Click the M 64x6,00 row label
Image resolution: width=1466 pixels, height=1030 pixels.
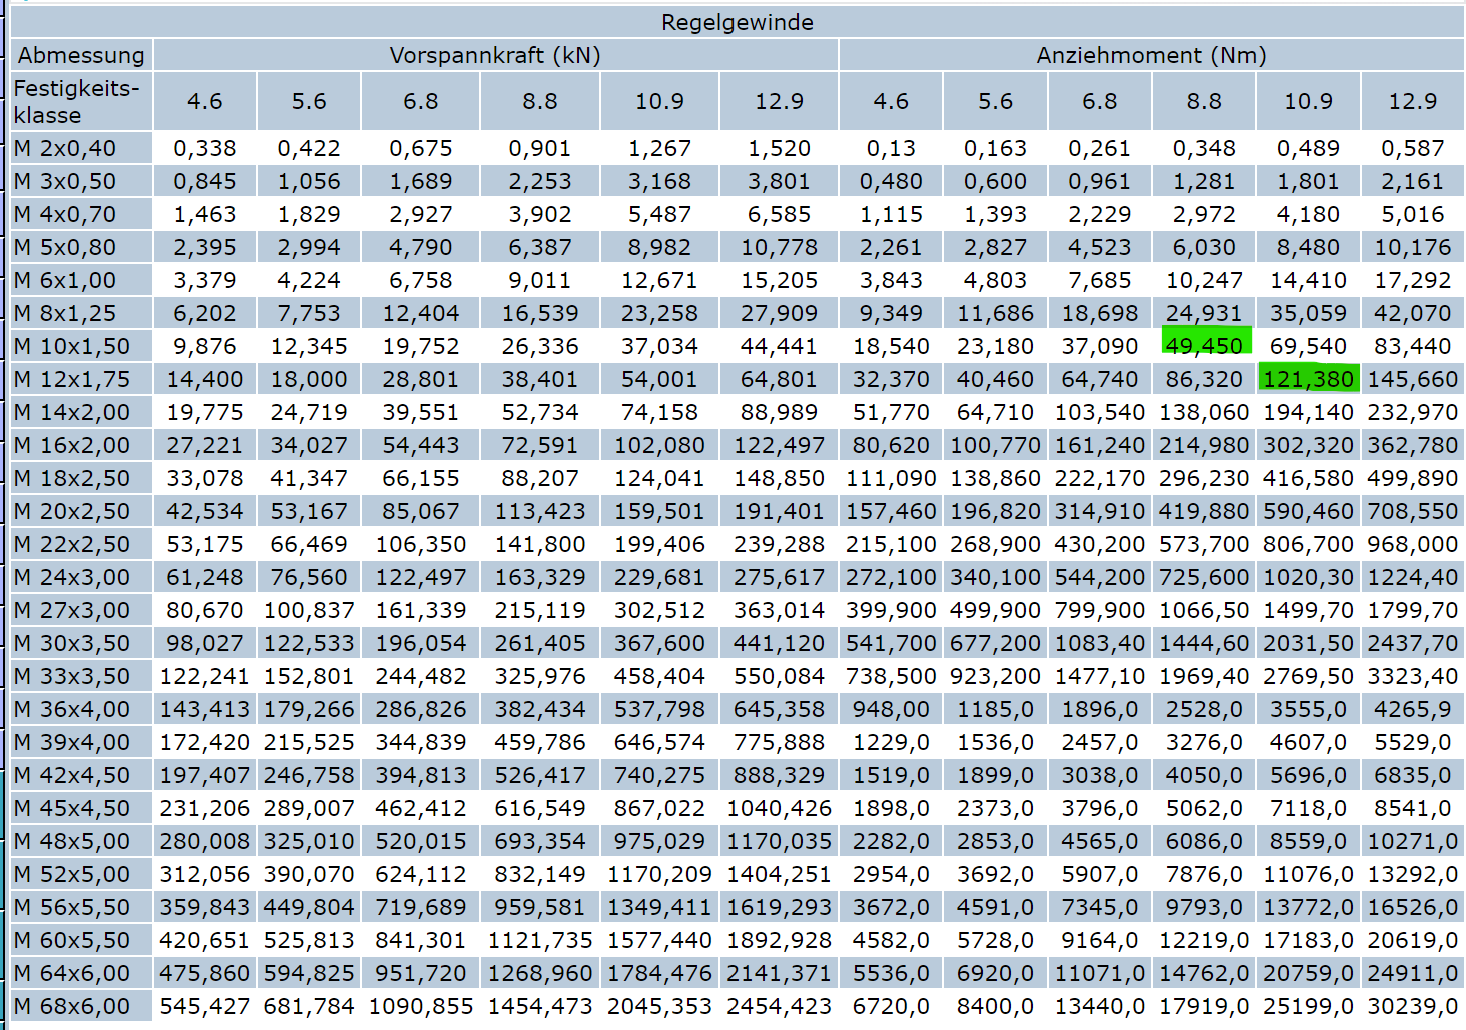point(81,973)
